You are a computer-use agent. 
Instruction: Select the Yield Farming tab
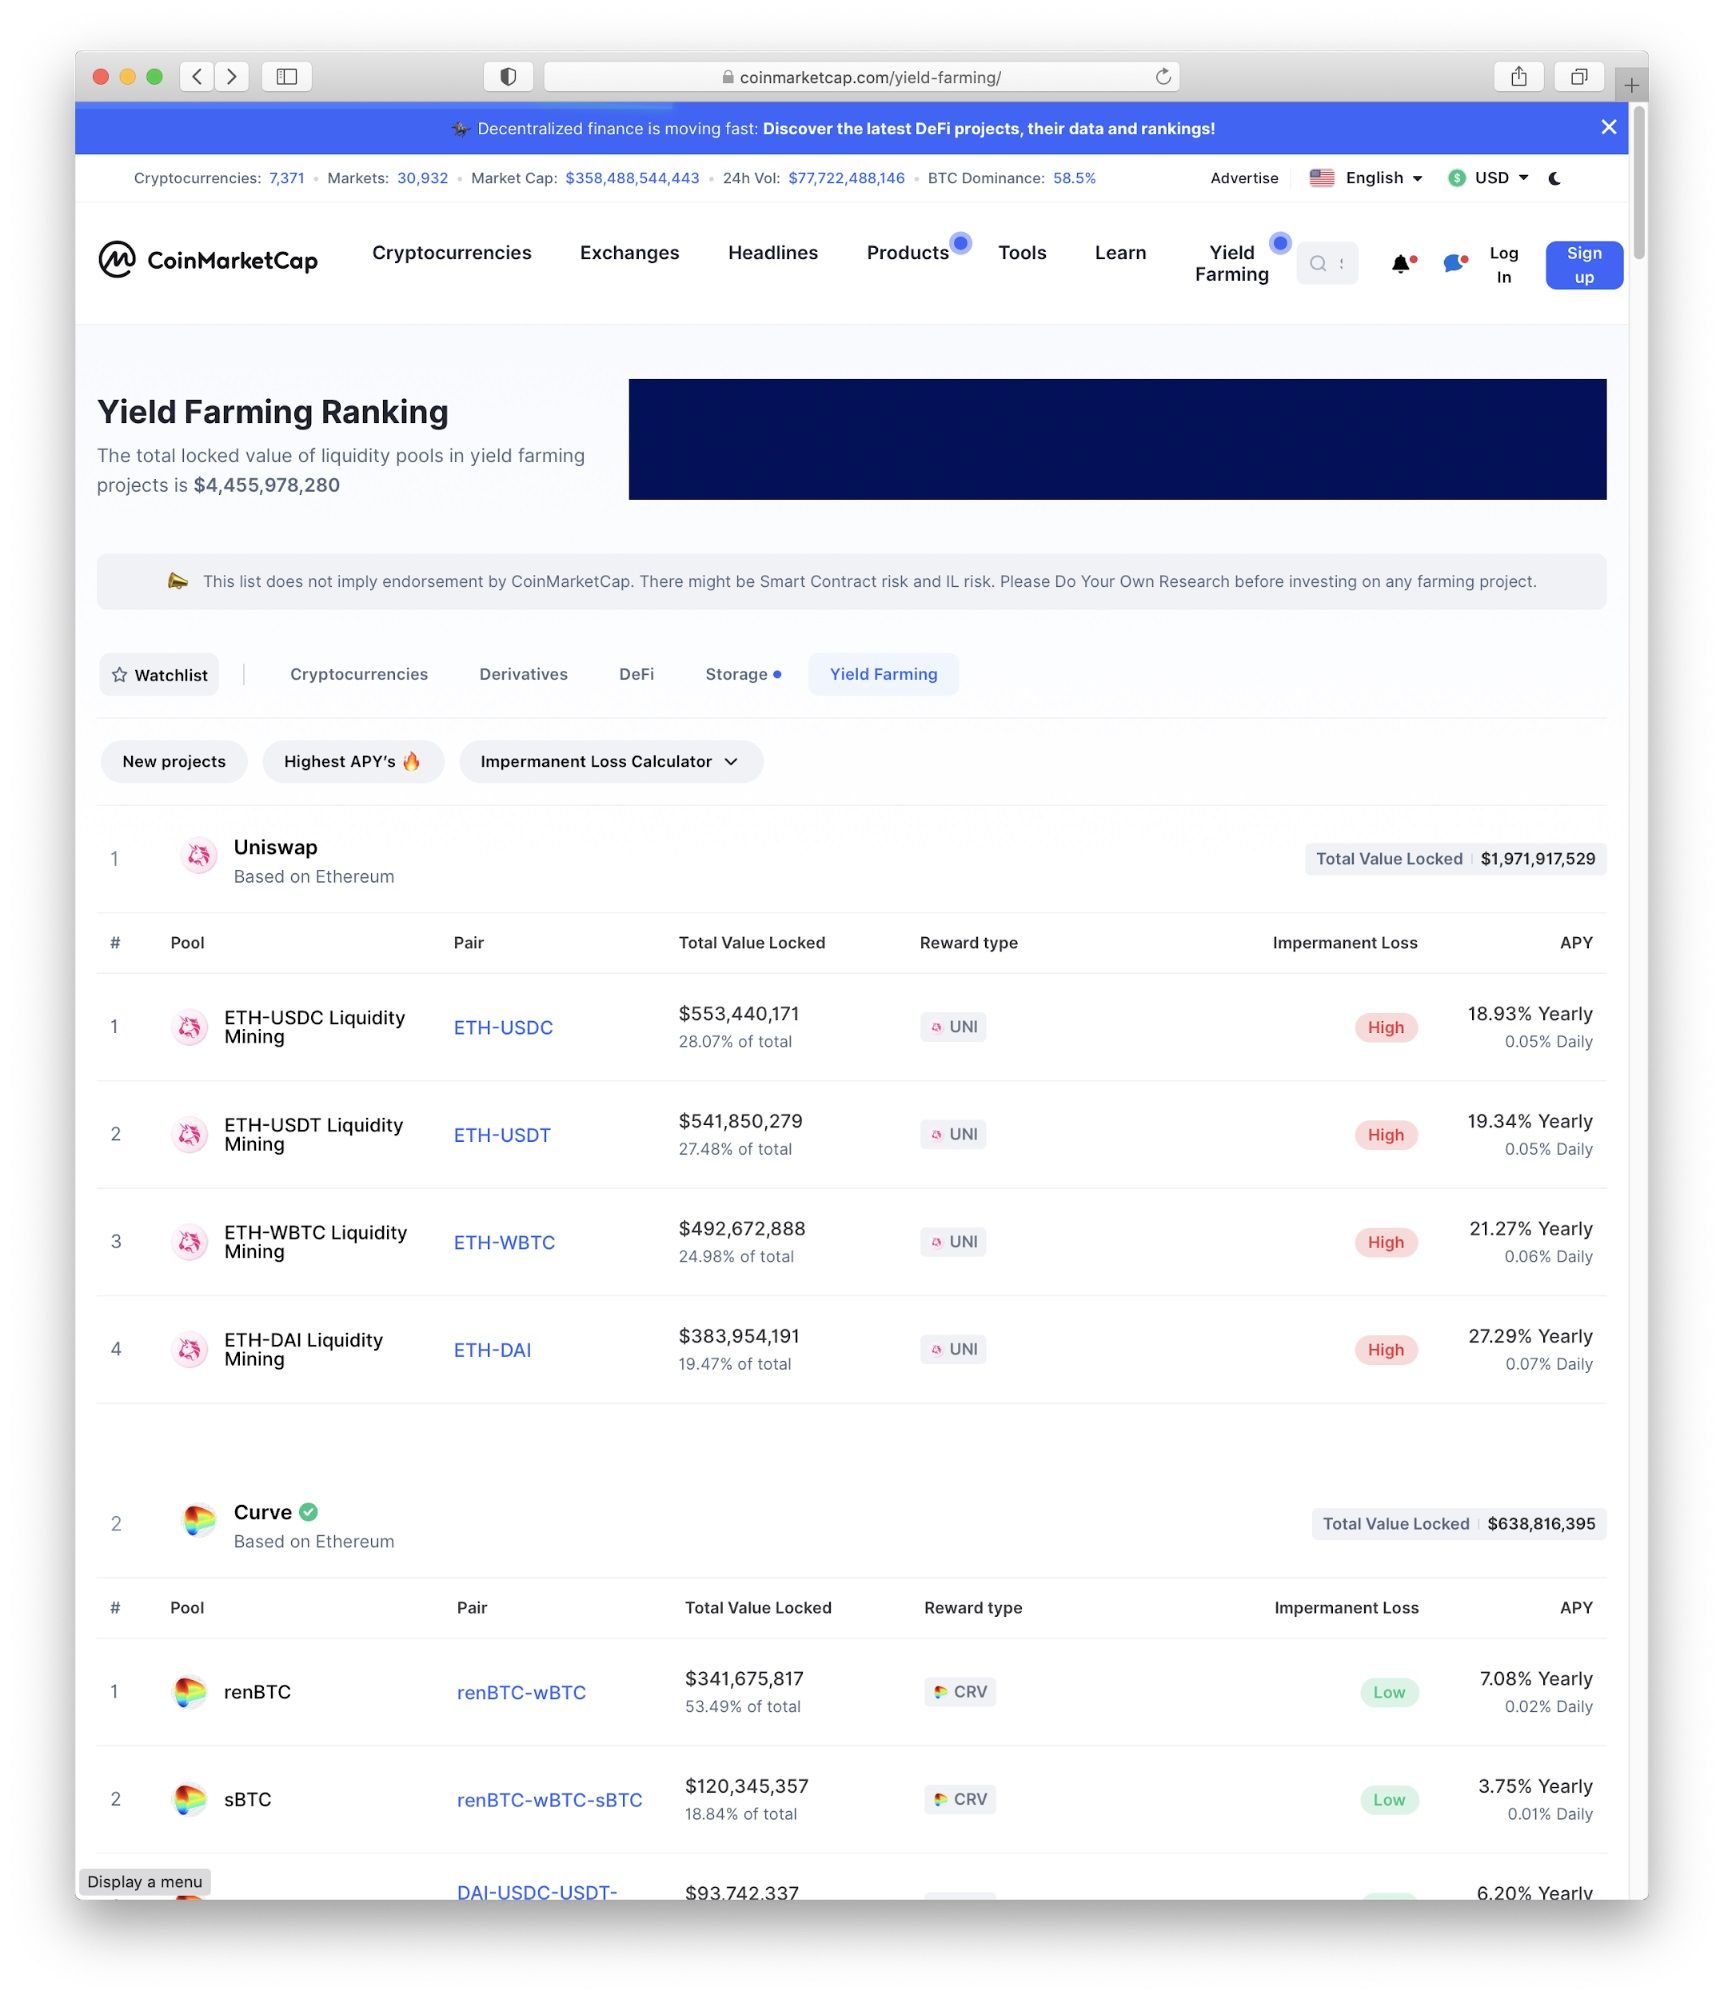pos(884,675)
